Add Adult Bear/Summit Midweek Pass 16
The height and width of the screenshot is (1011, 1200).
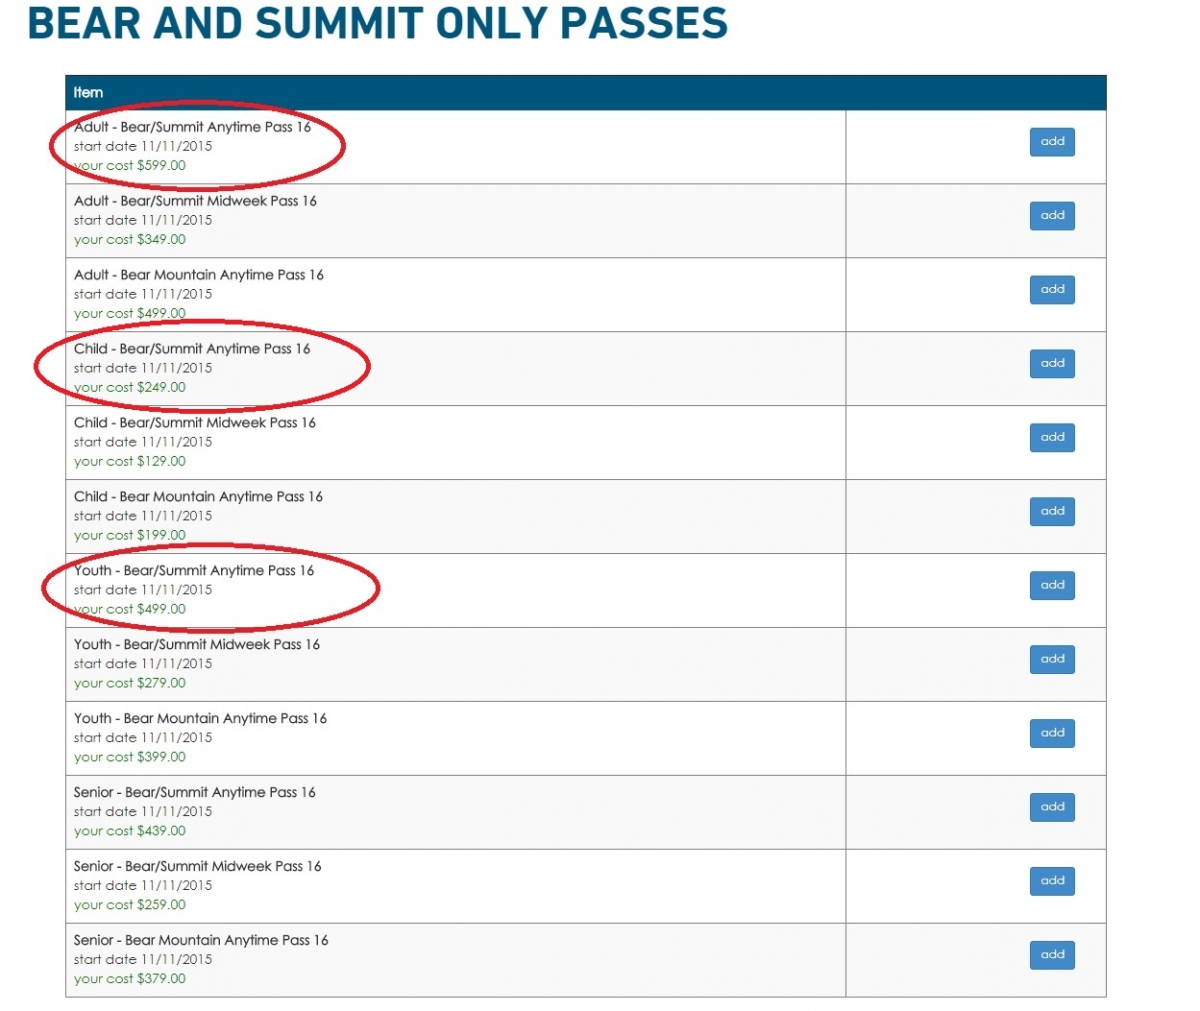(1052, 216)
